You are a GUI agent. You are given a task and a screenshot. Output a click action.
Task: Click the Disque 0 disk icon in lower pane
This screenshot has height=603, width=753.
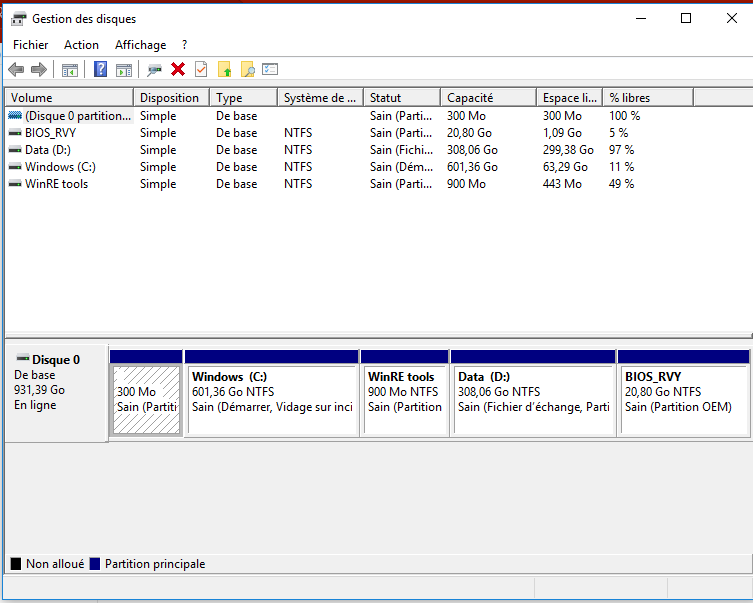[x=23, y=358]
